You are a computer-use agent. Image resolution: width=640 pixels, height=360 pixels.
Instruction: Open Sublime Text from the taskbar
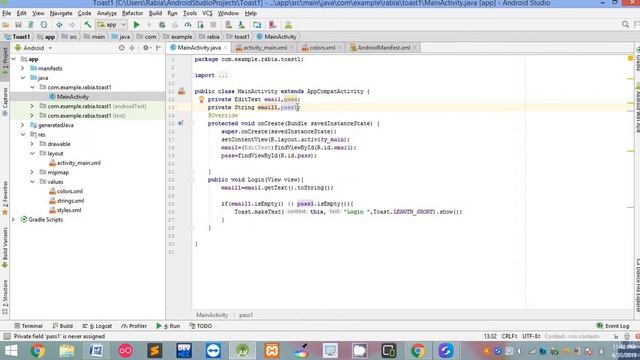[x=155, y=351]
